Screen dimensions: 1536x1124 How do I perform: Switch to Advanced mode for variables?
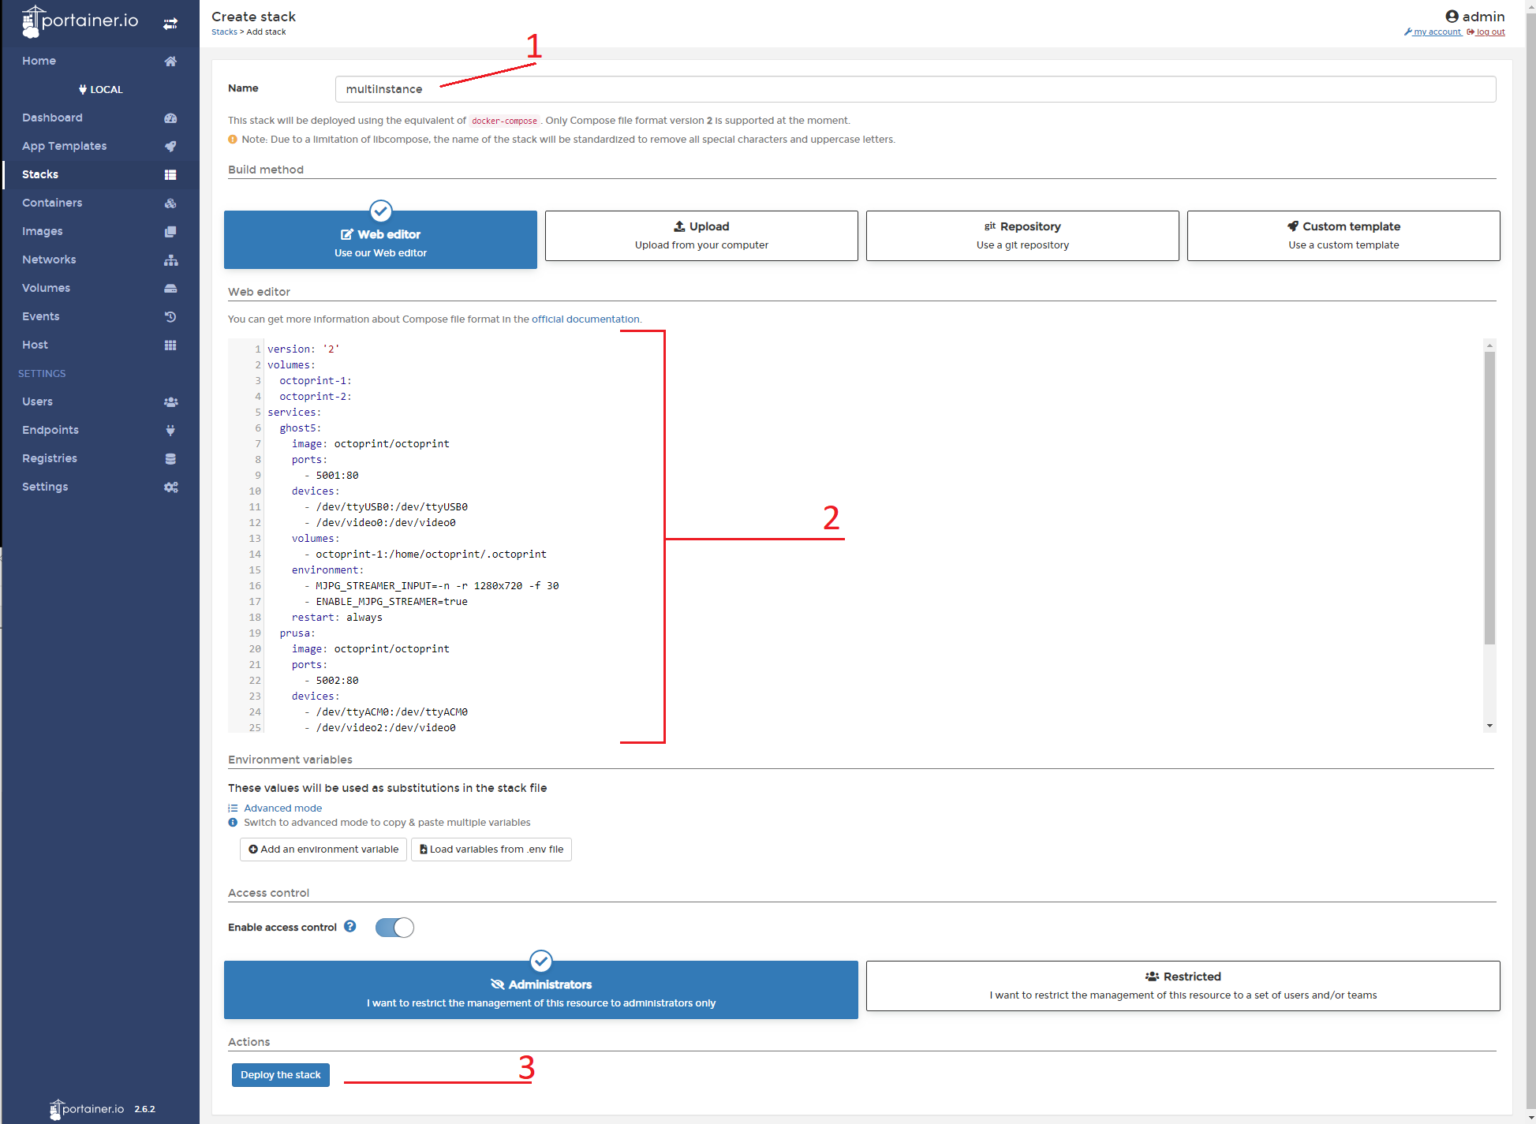tap(283, 807)
